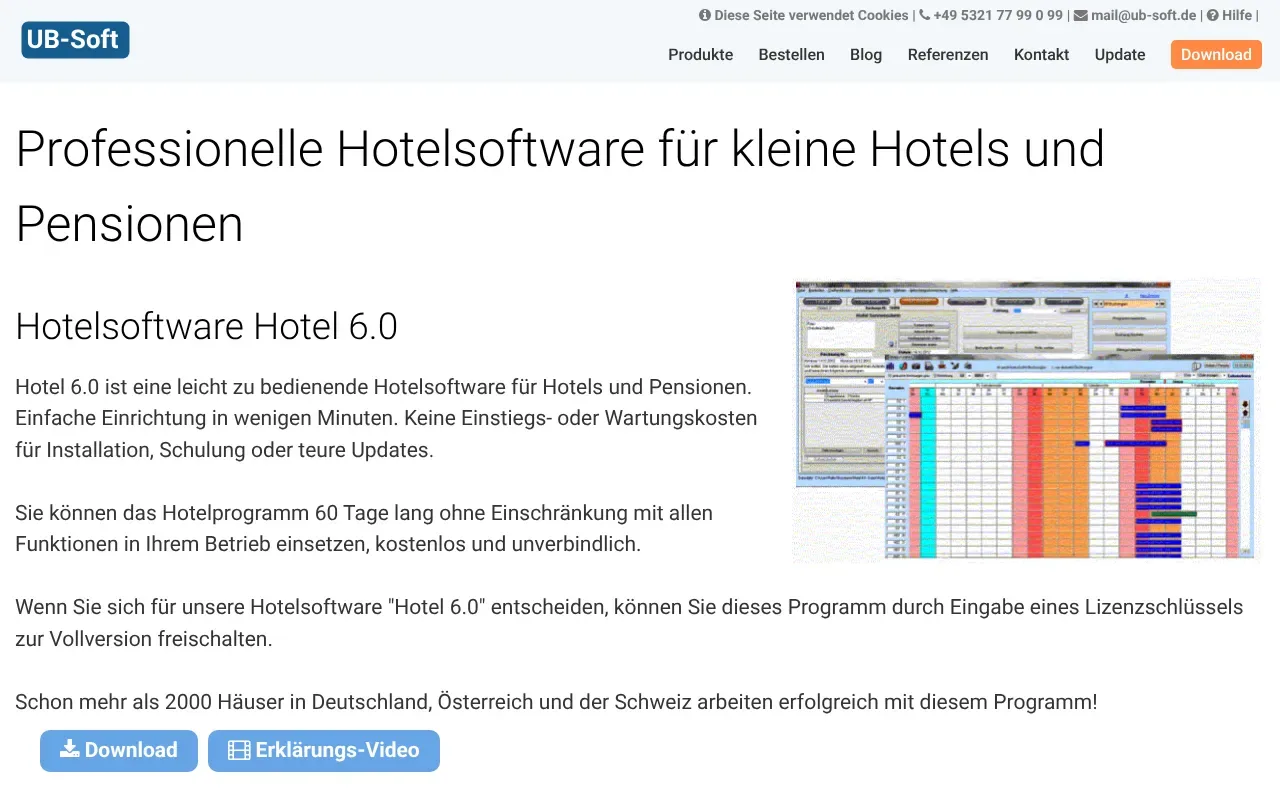Switch to the Blog section
Image resolution: width=1280 pixels, height=800 pixels.
865,55
